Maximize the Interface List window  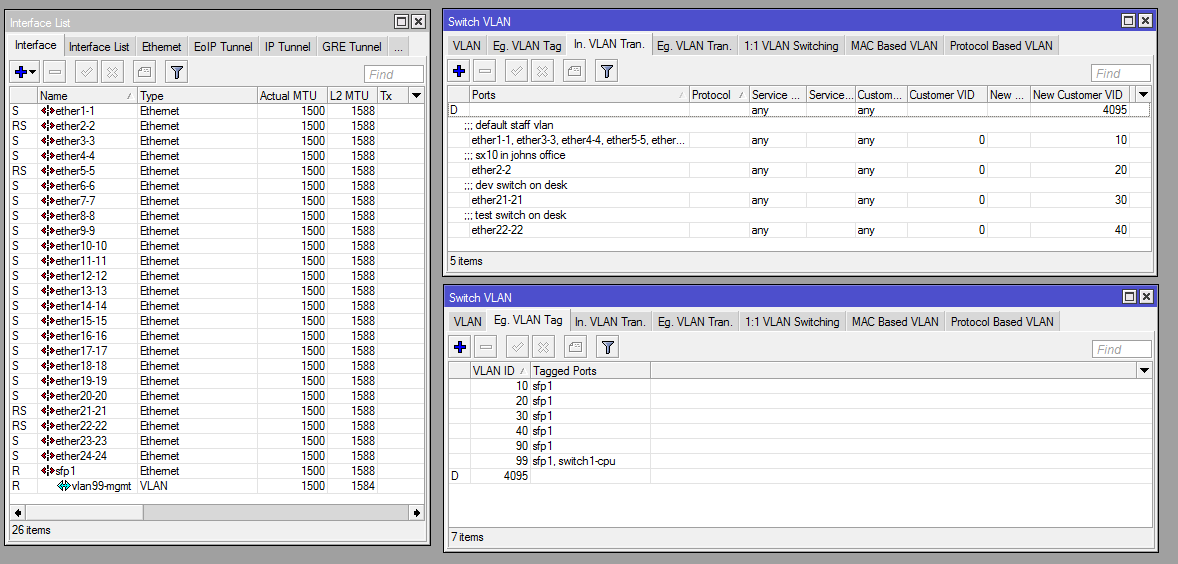tap(402, 22)
